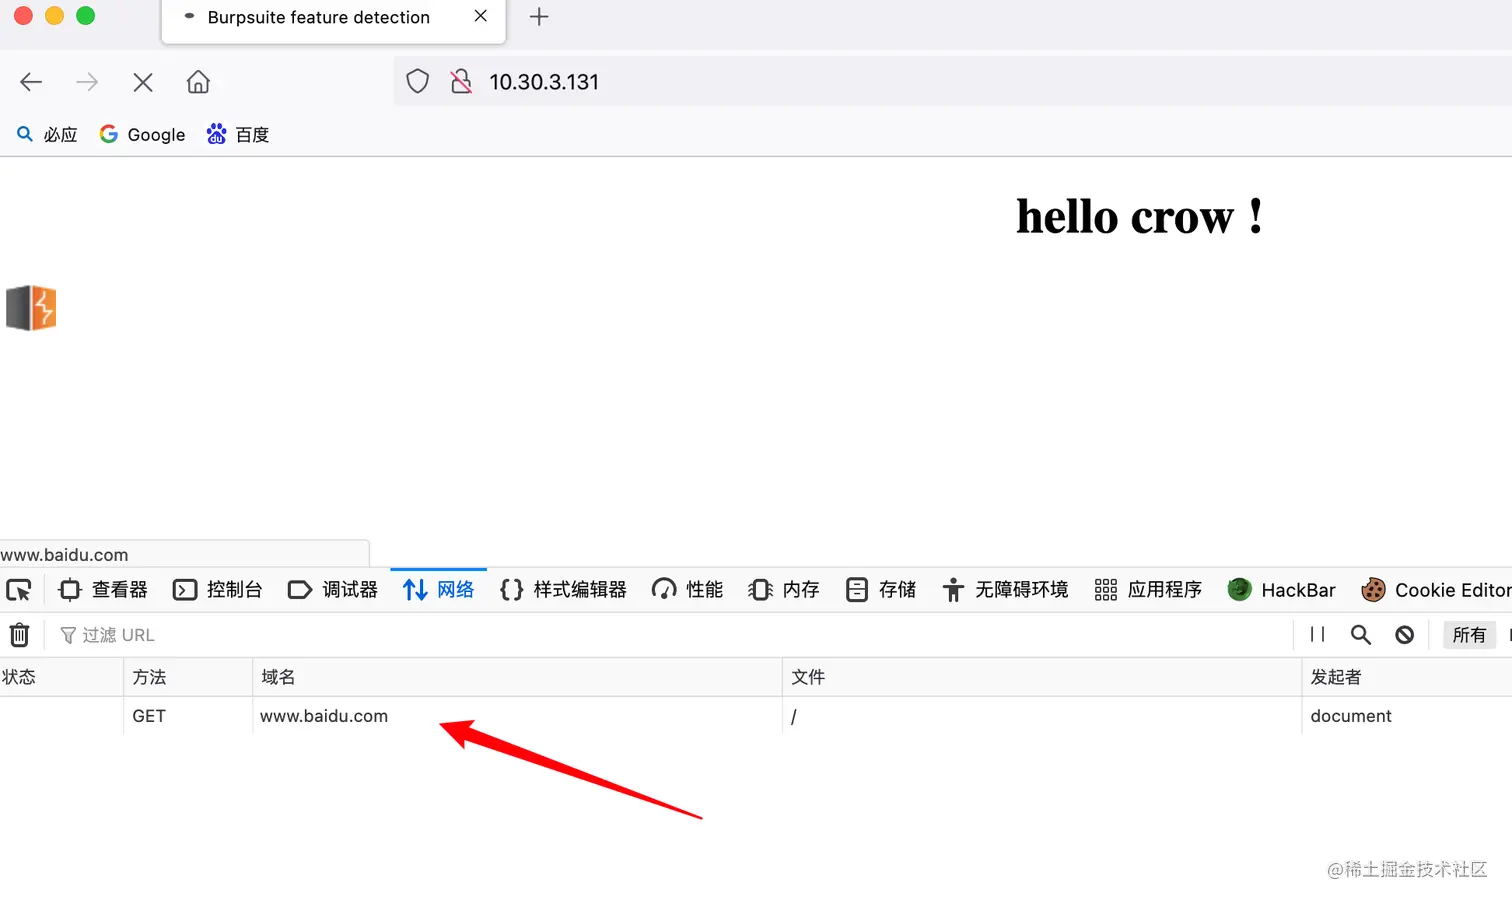Select the 所有 filter button
Image resolution: width=1512 pixels, height=904 pixels.
(1469, 635)
